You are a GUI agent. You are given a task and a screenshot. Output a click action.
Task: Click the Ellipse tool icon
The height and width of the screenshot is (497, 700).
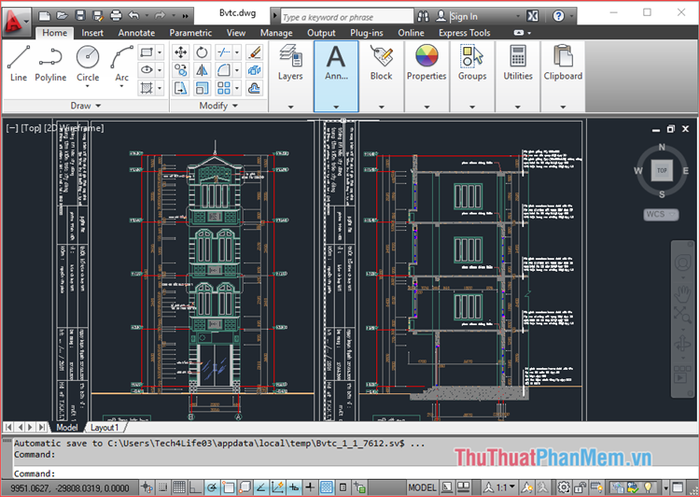click(146, 70)
